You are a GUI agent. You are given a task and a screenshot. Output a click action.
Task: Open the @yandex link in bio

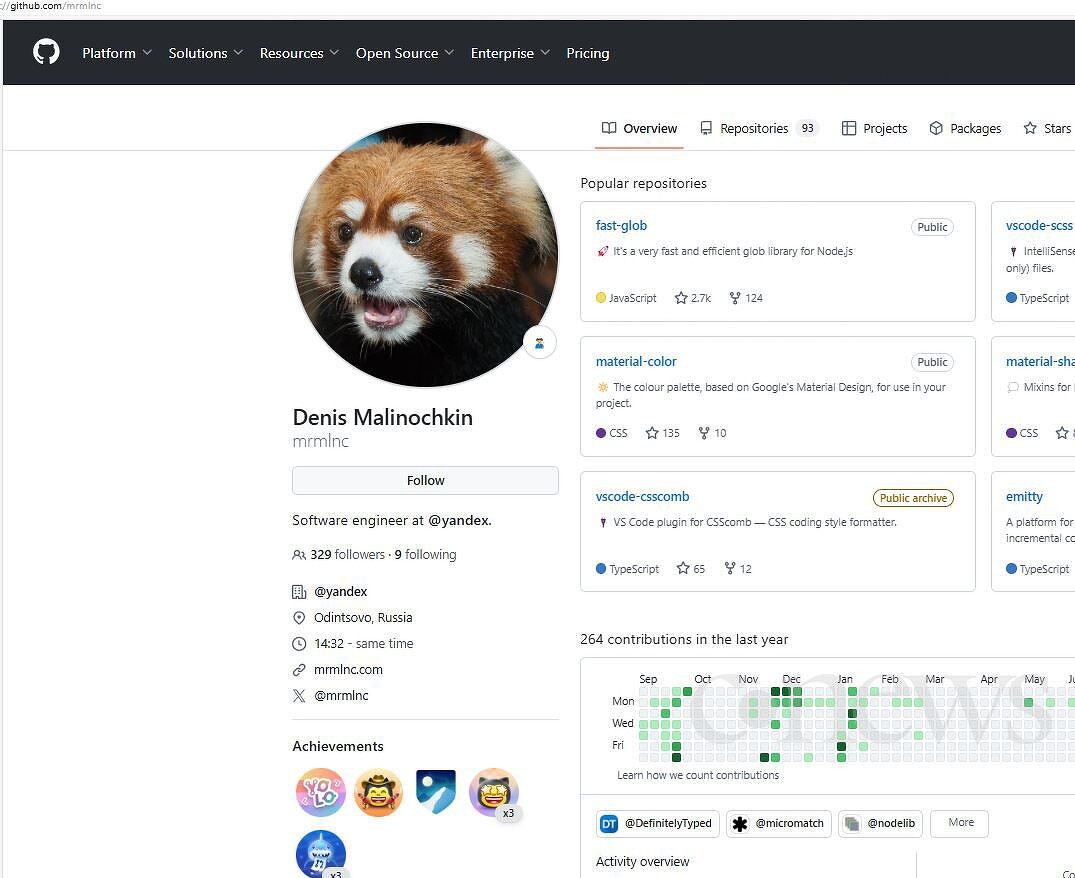click(458, 520)
